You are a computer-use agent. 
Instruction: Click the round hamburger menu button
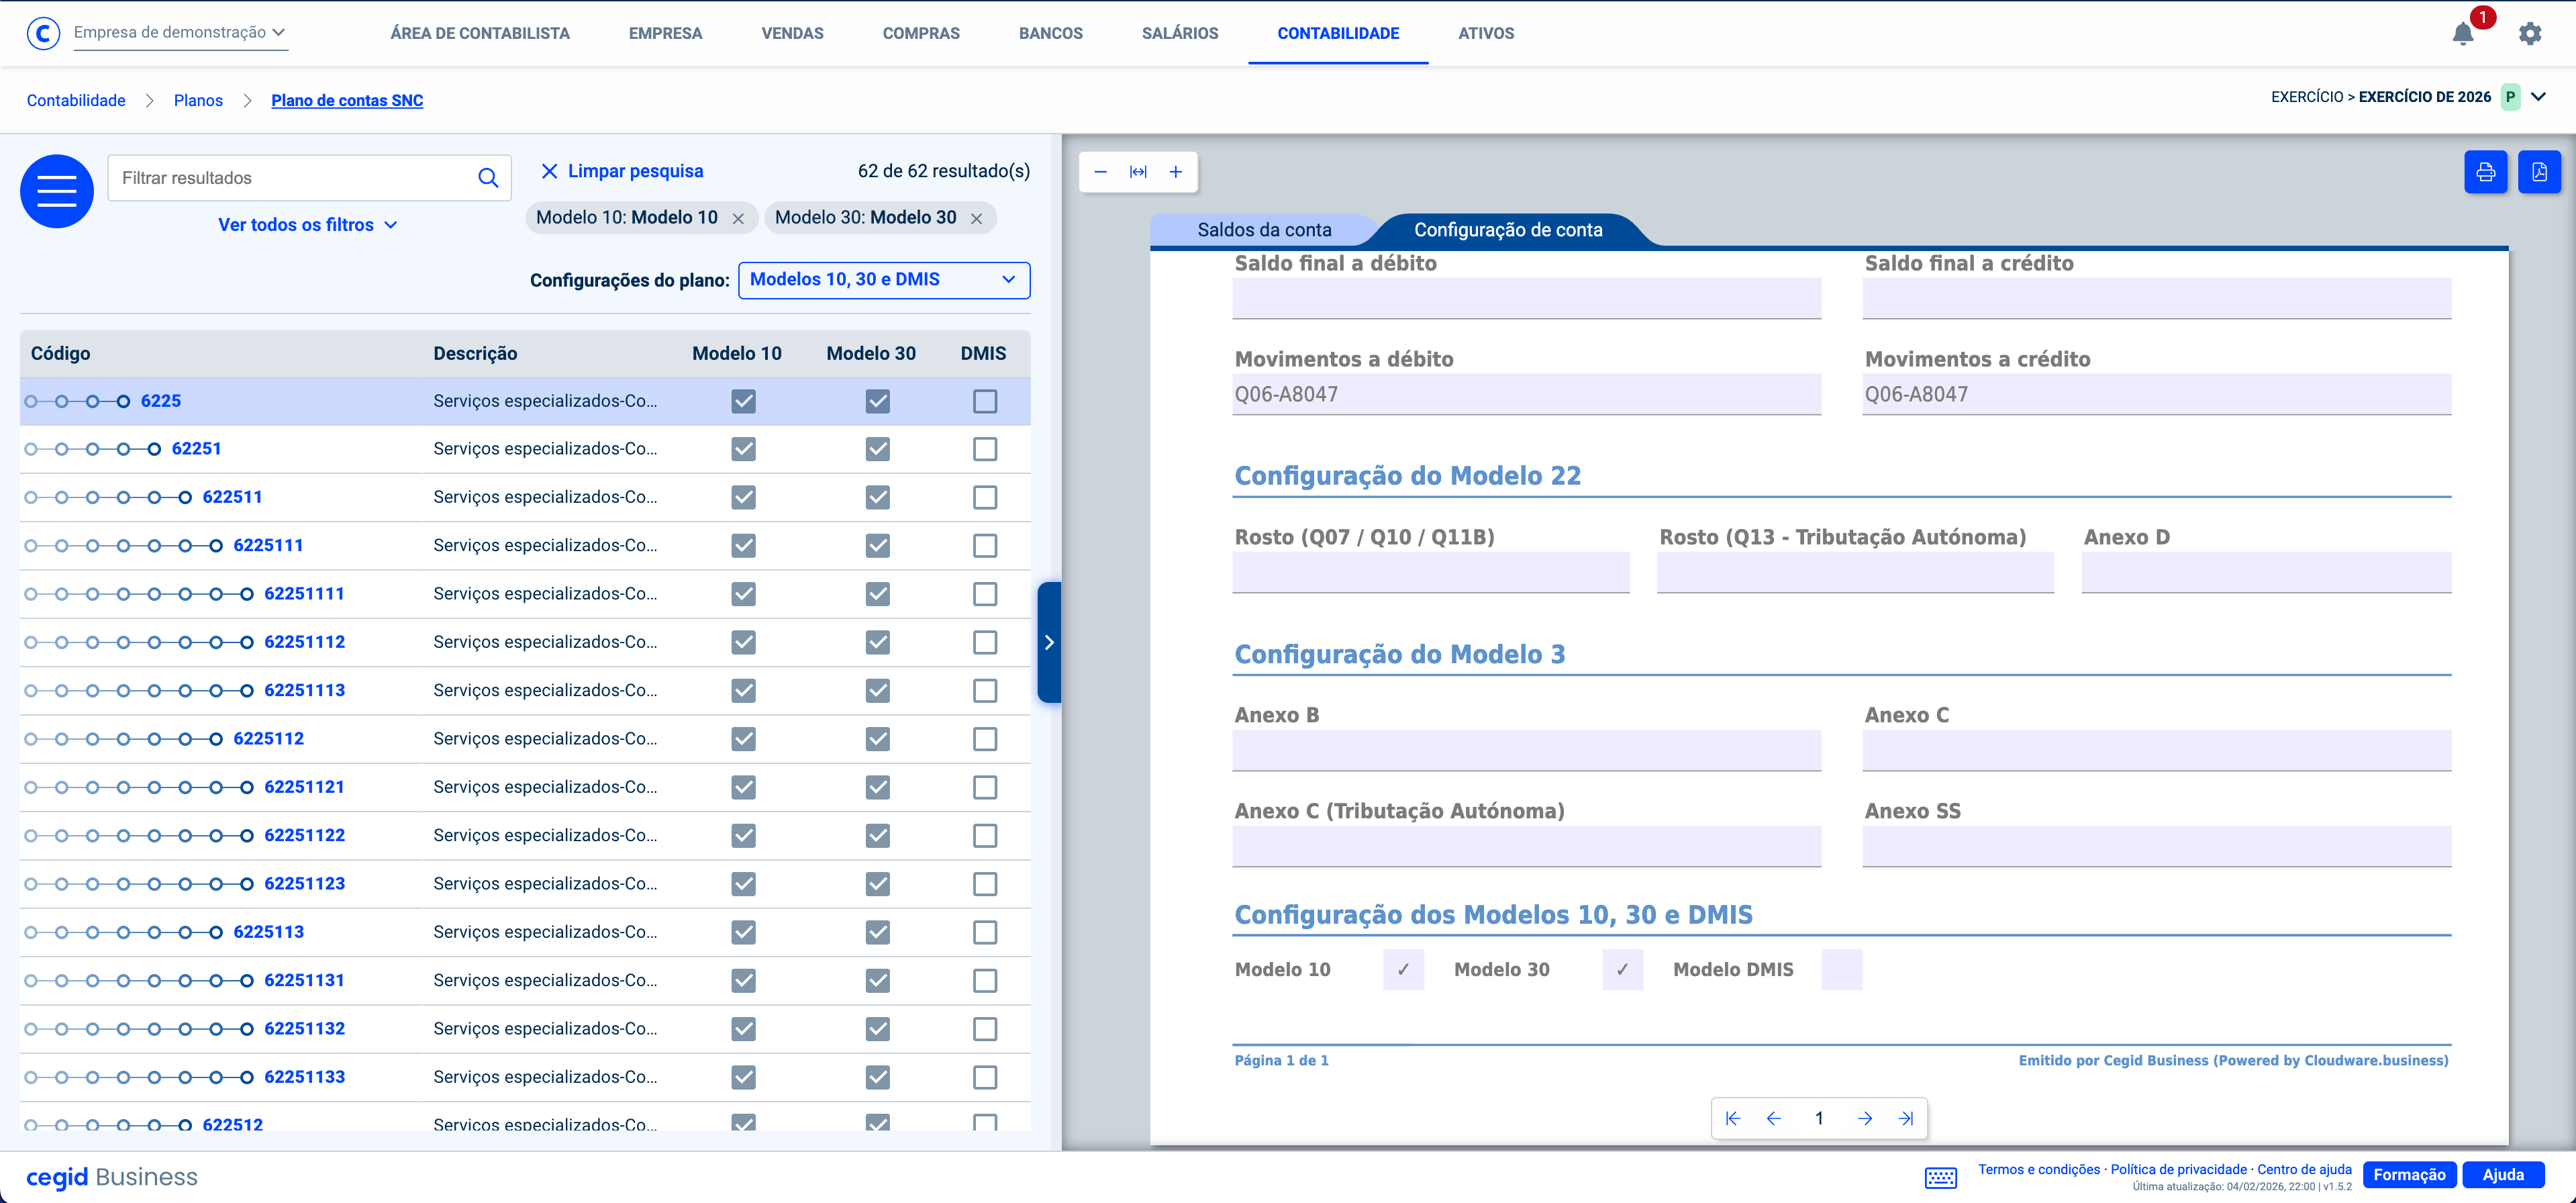pos(57,191)
